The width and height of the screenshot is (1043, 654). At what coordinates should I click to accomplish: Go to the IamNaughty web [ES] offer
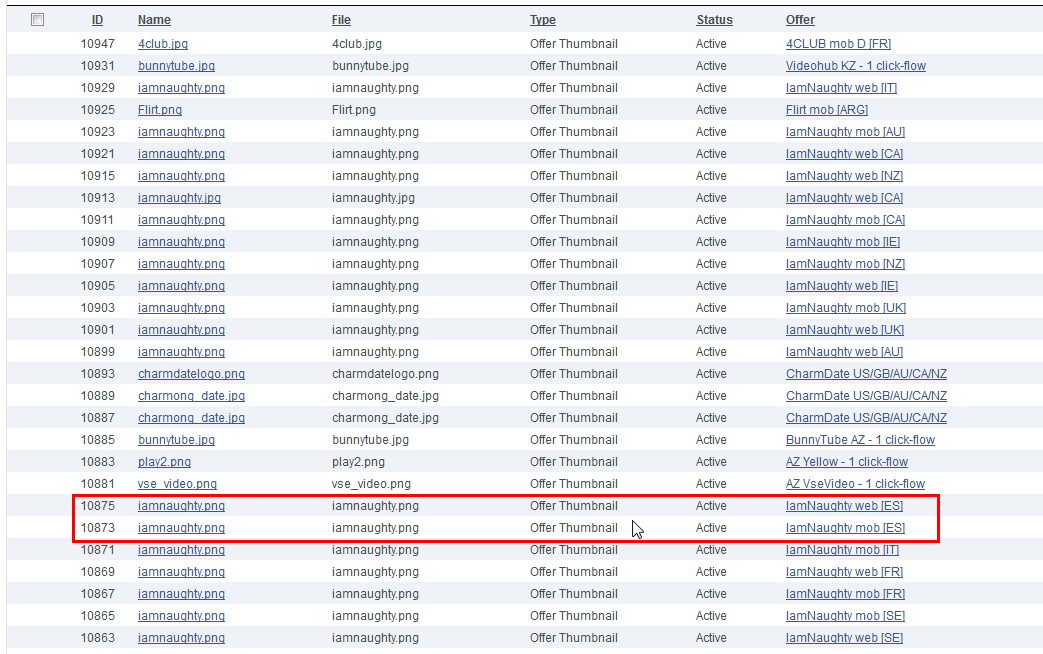tap(844, 506)
